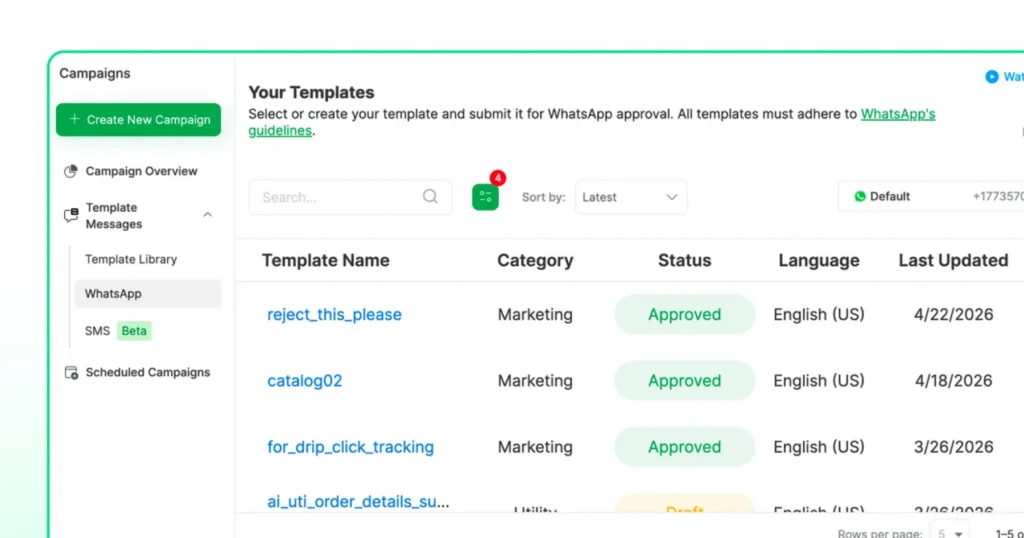The width and height of the screenshot is (1024, 538).
Task: Select the WhatsApp submenu item
Action: (148, 294)
